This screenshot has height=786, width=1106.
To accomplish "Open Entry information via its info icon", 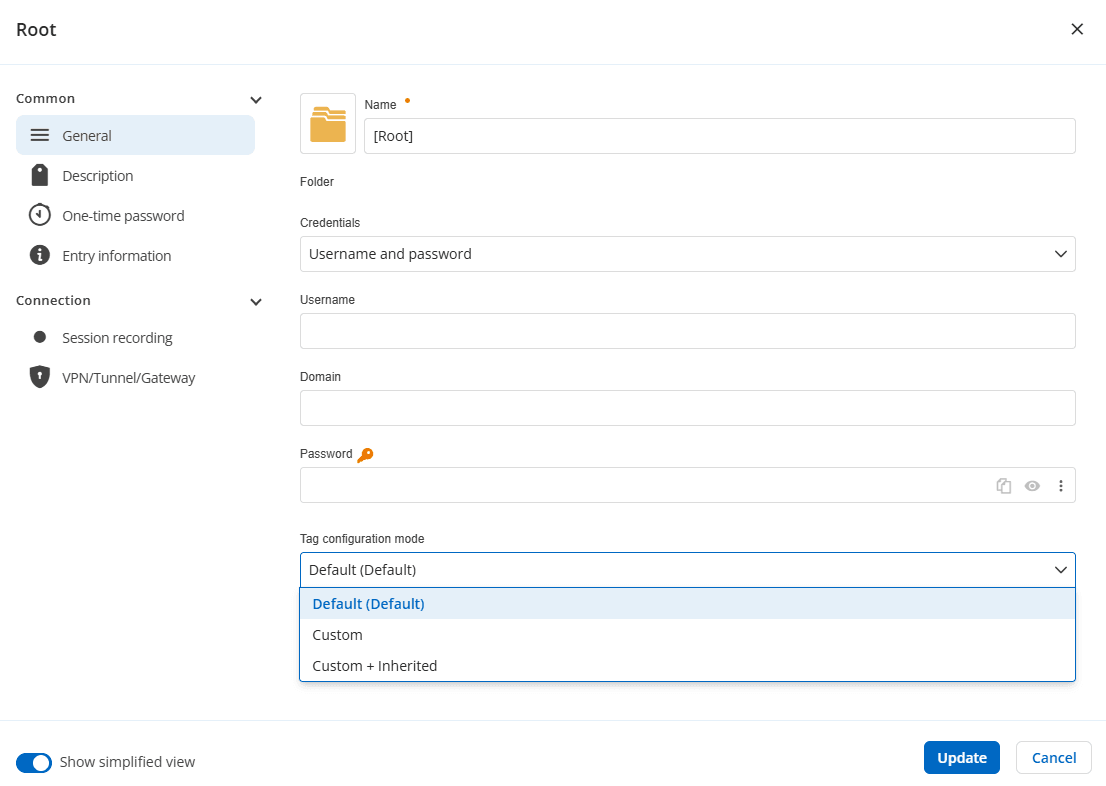I will point(38,255).
